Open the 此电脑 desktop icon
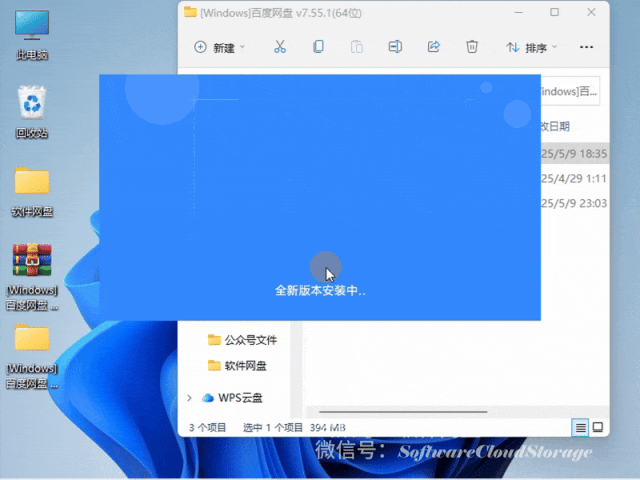Image resolution: width=640 pixels, height=480 pixels. [x=32, y=35]
